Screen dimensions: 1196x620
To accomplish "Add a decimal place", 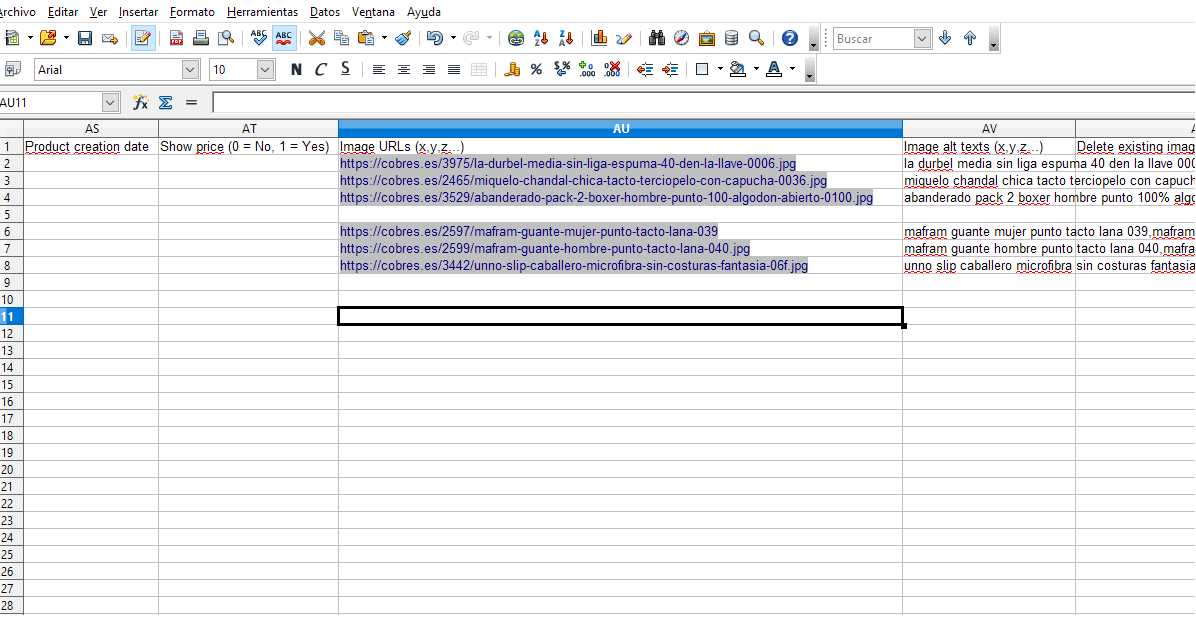I will pyautogui.click(x=587, y=69).
